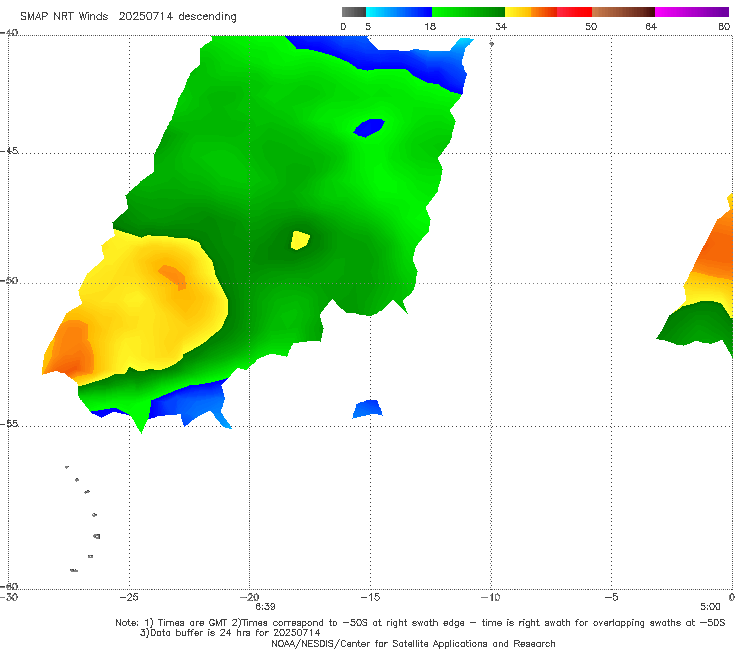Click the NOAA/NESDIS credit line
Image resolution: width=740 pixels, height=650 pixels.
coord(413,643)
